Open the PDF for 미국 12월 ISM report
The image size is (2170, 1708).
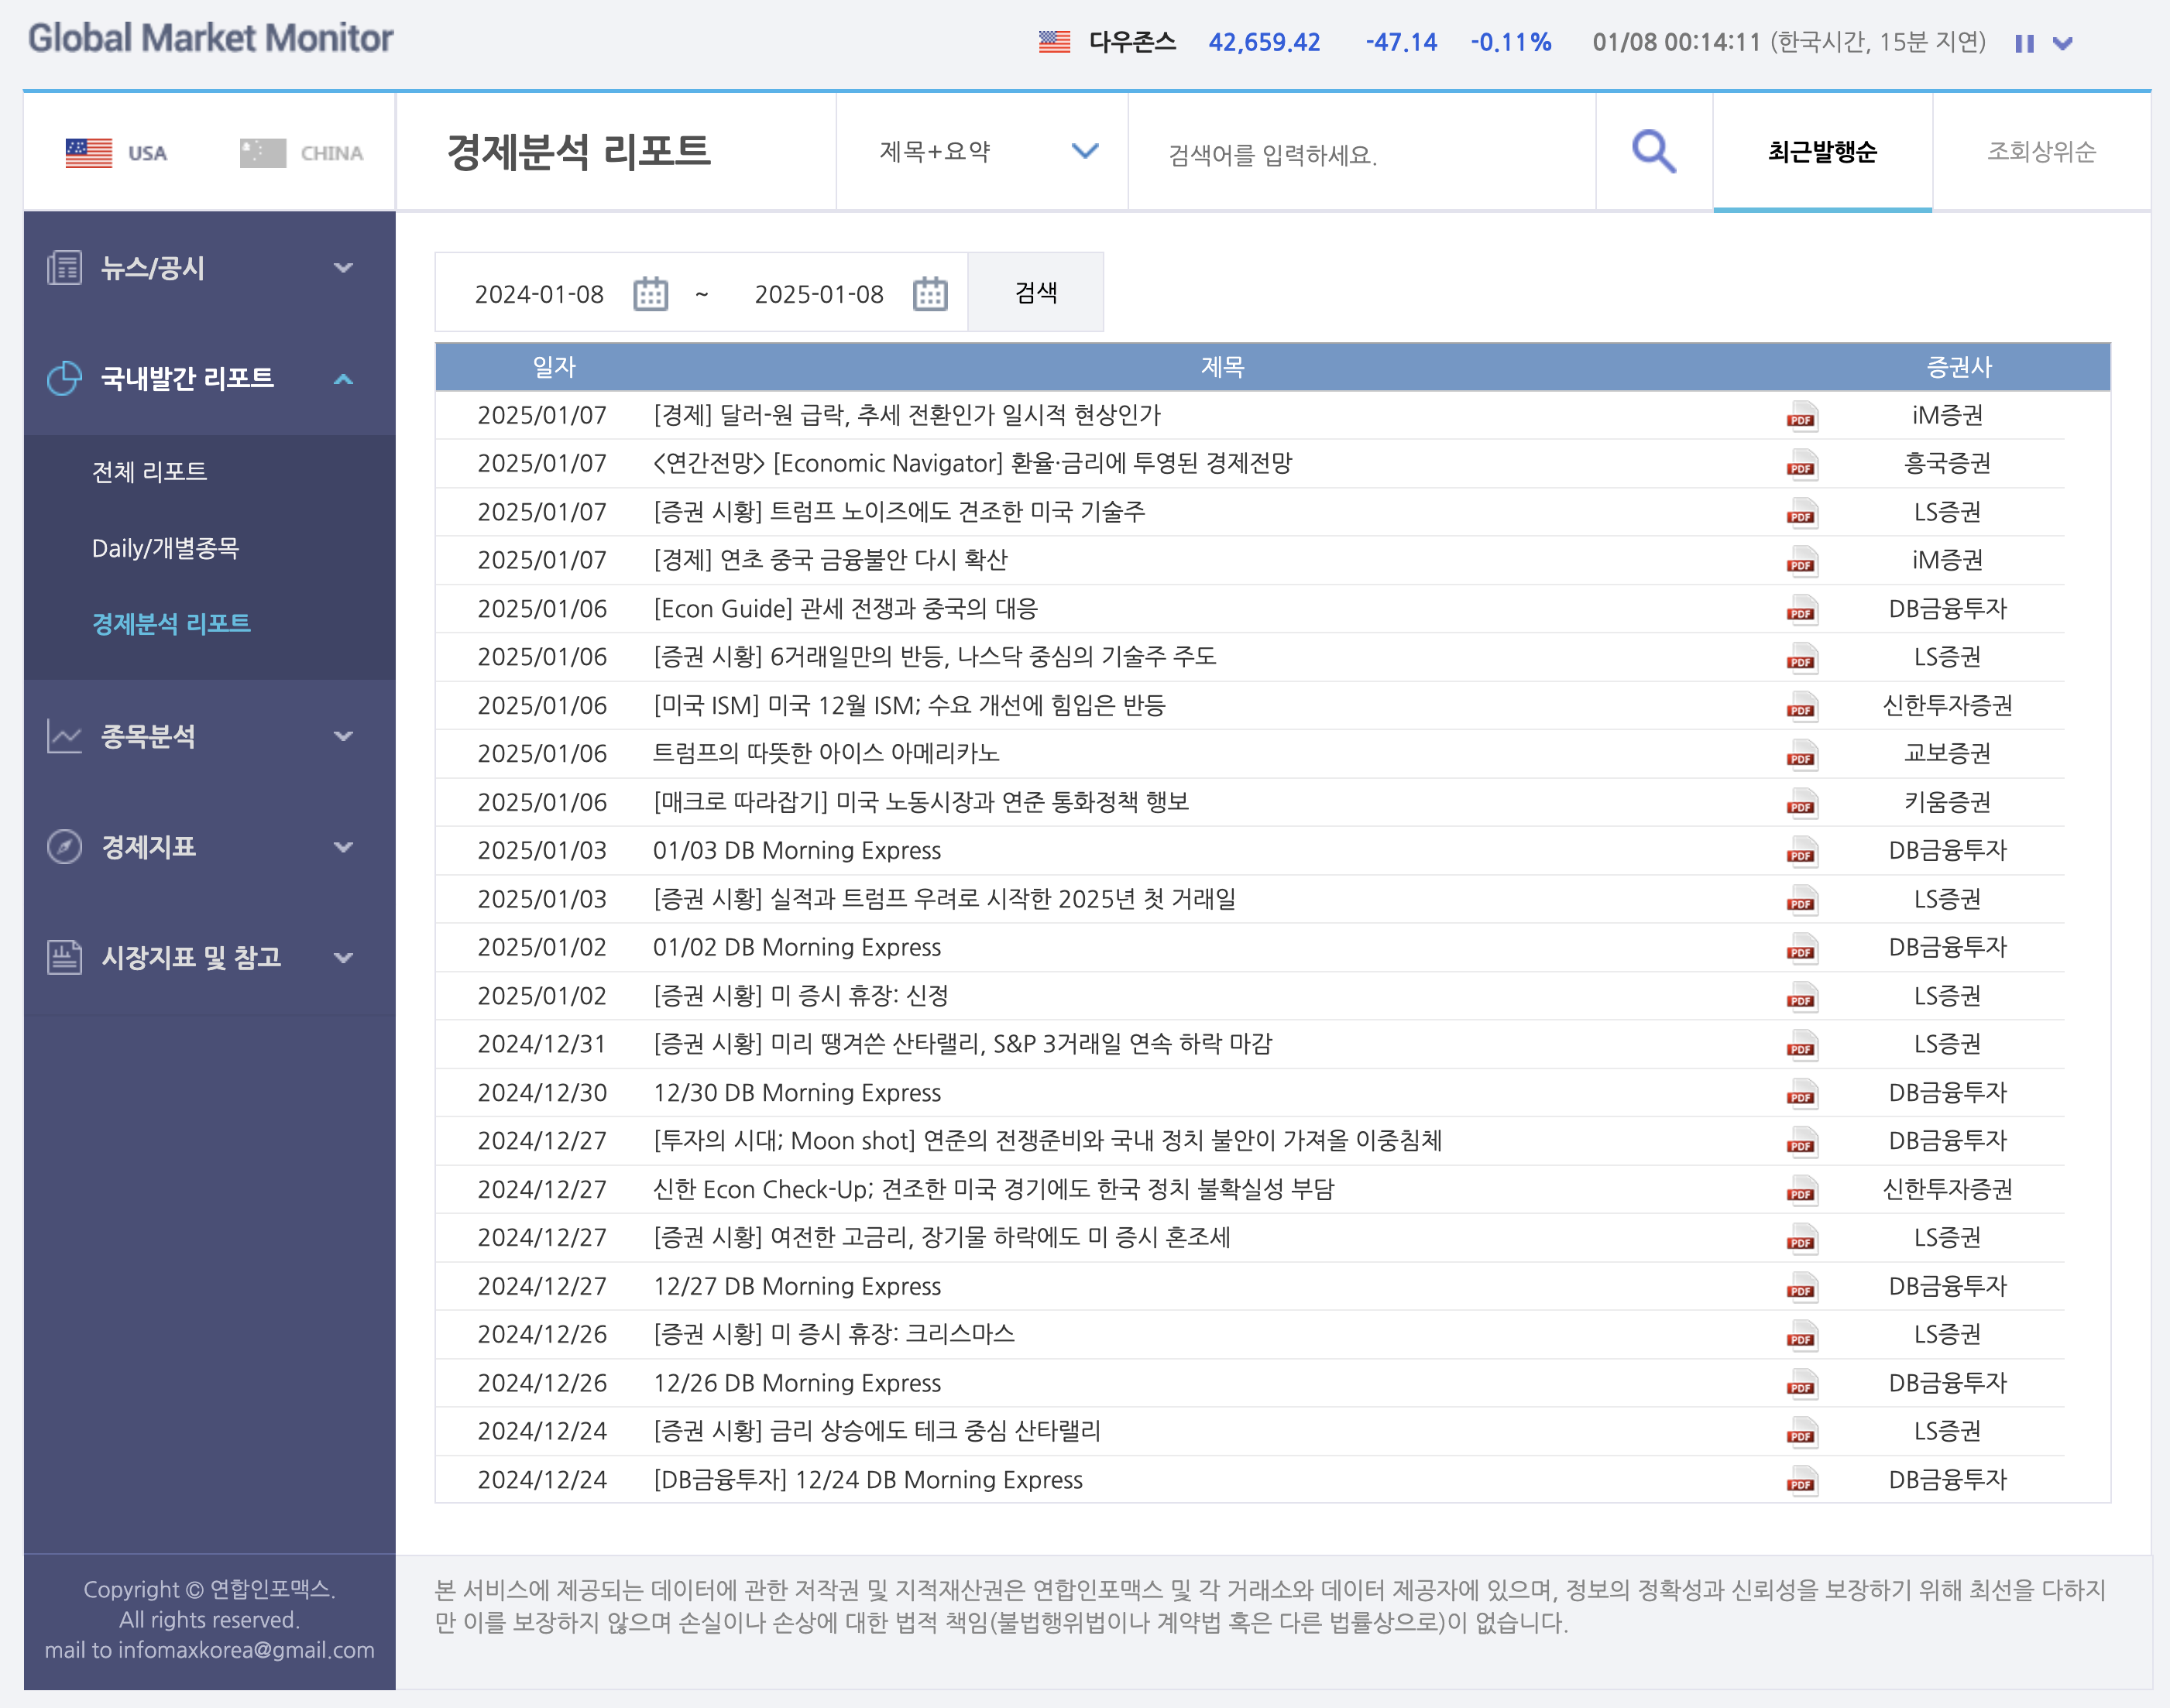click(x=1802, y=706)
